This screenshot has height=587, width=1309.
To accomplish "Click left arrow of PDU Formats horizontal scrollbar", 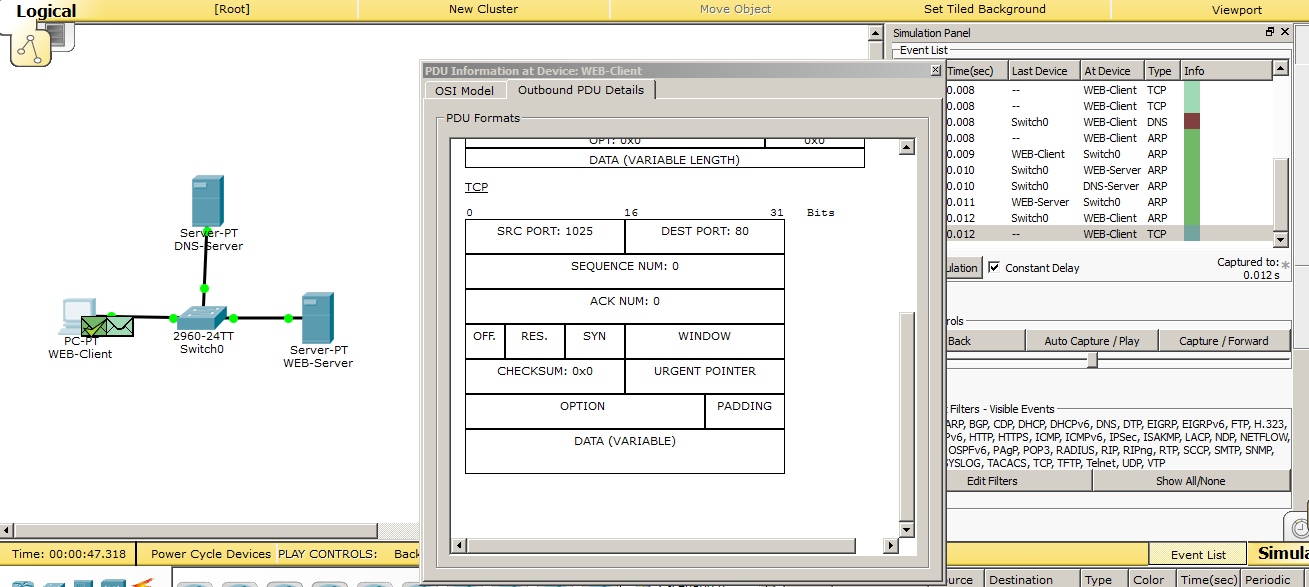I will pos(458,546).
